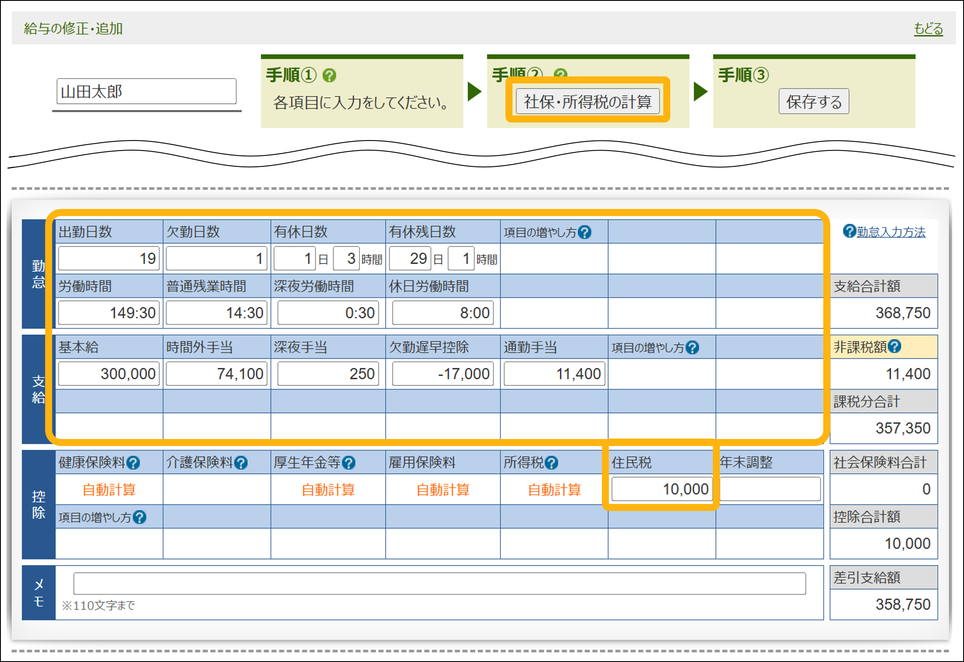Select the 出勤日数 input field
This screenshot has width=964, height=662.
click(x=108, y=259)
